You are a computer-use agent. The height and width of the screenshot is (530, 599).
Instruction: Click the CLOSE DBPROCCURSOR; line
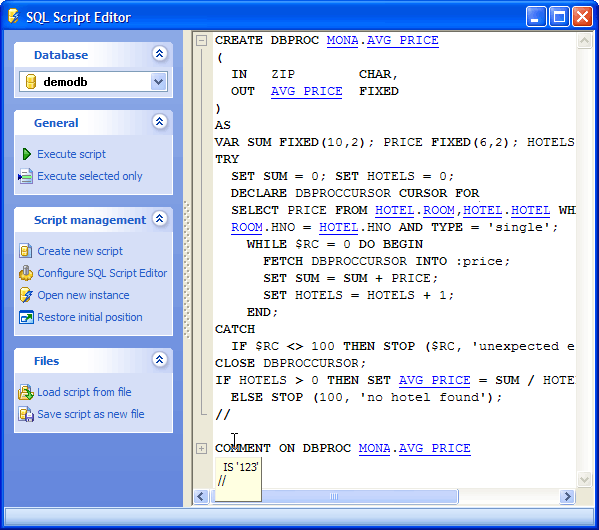[x=290, y=363]
